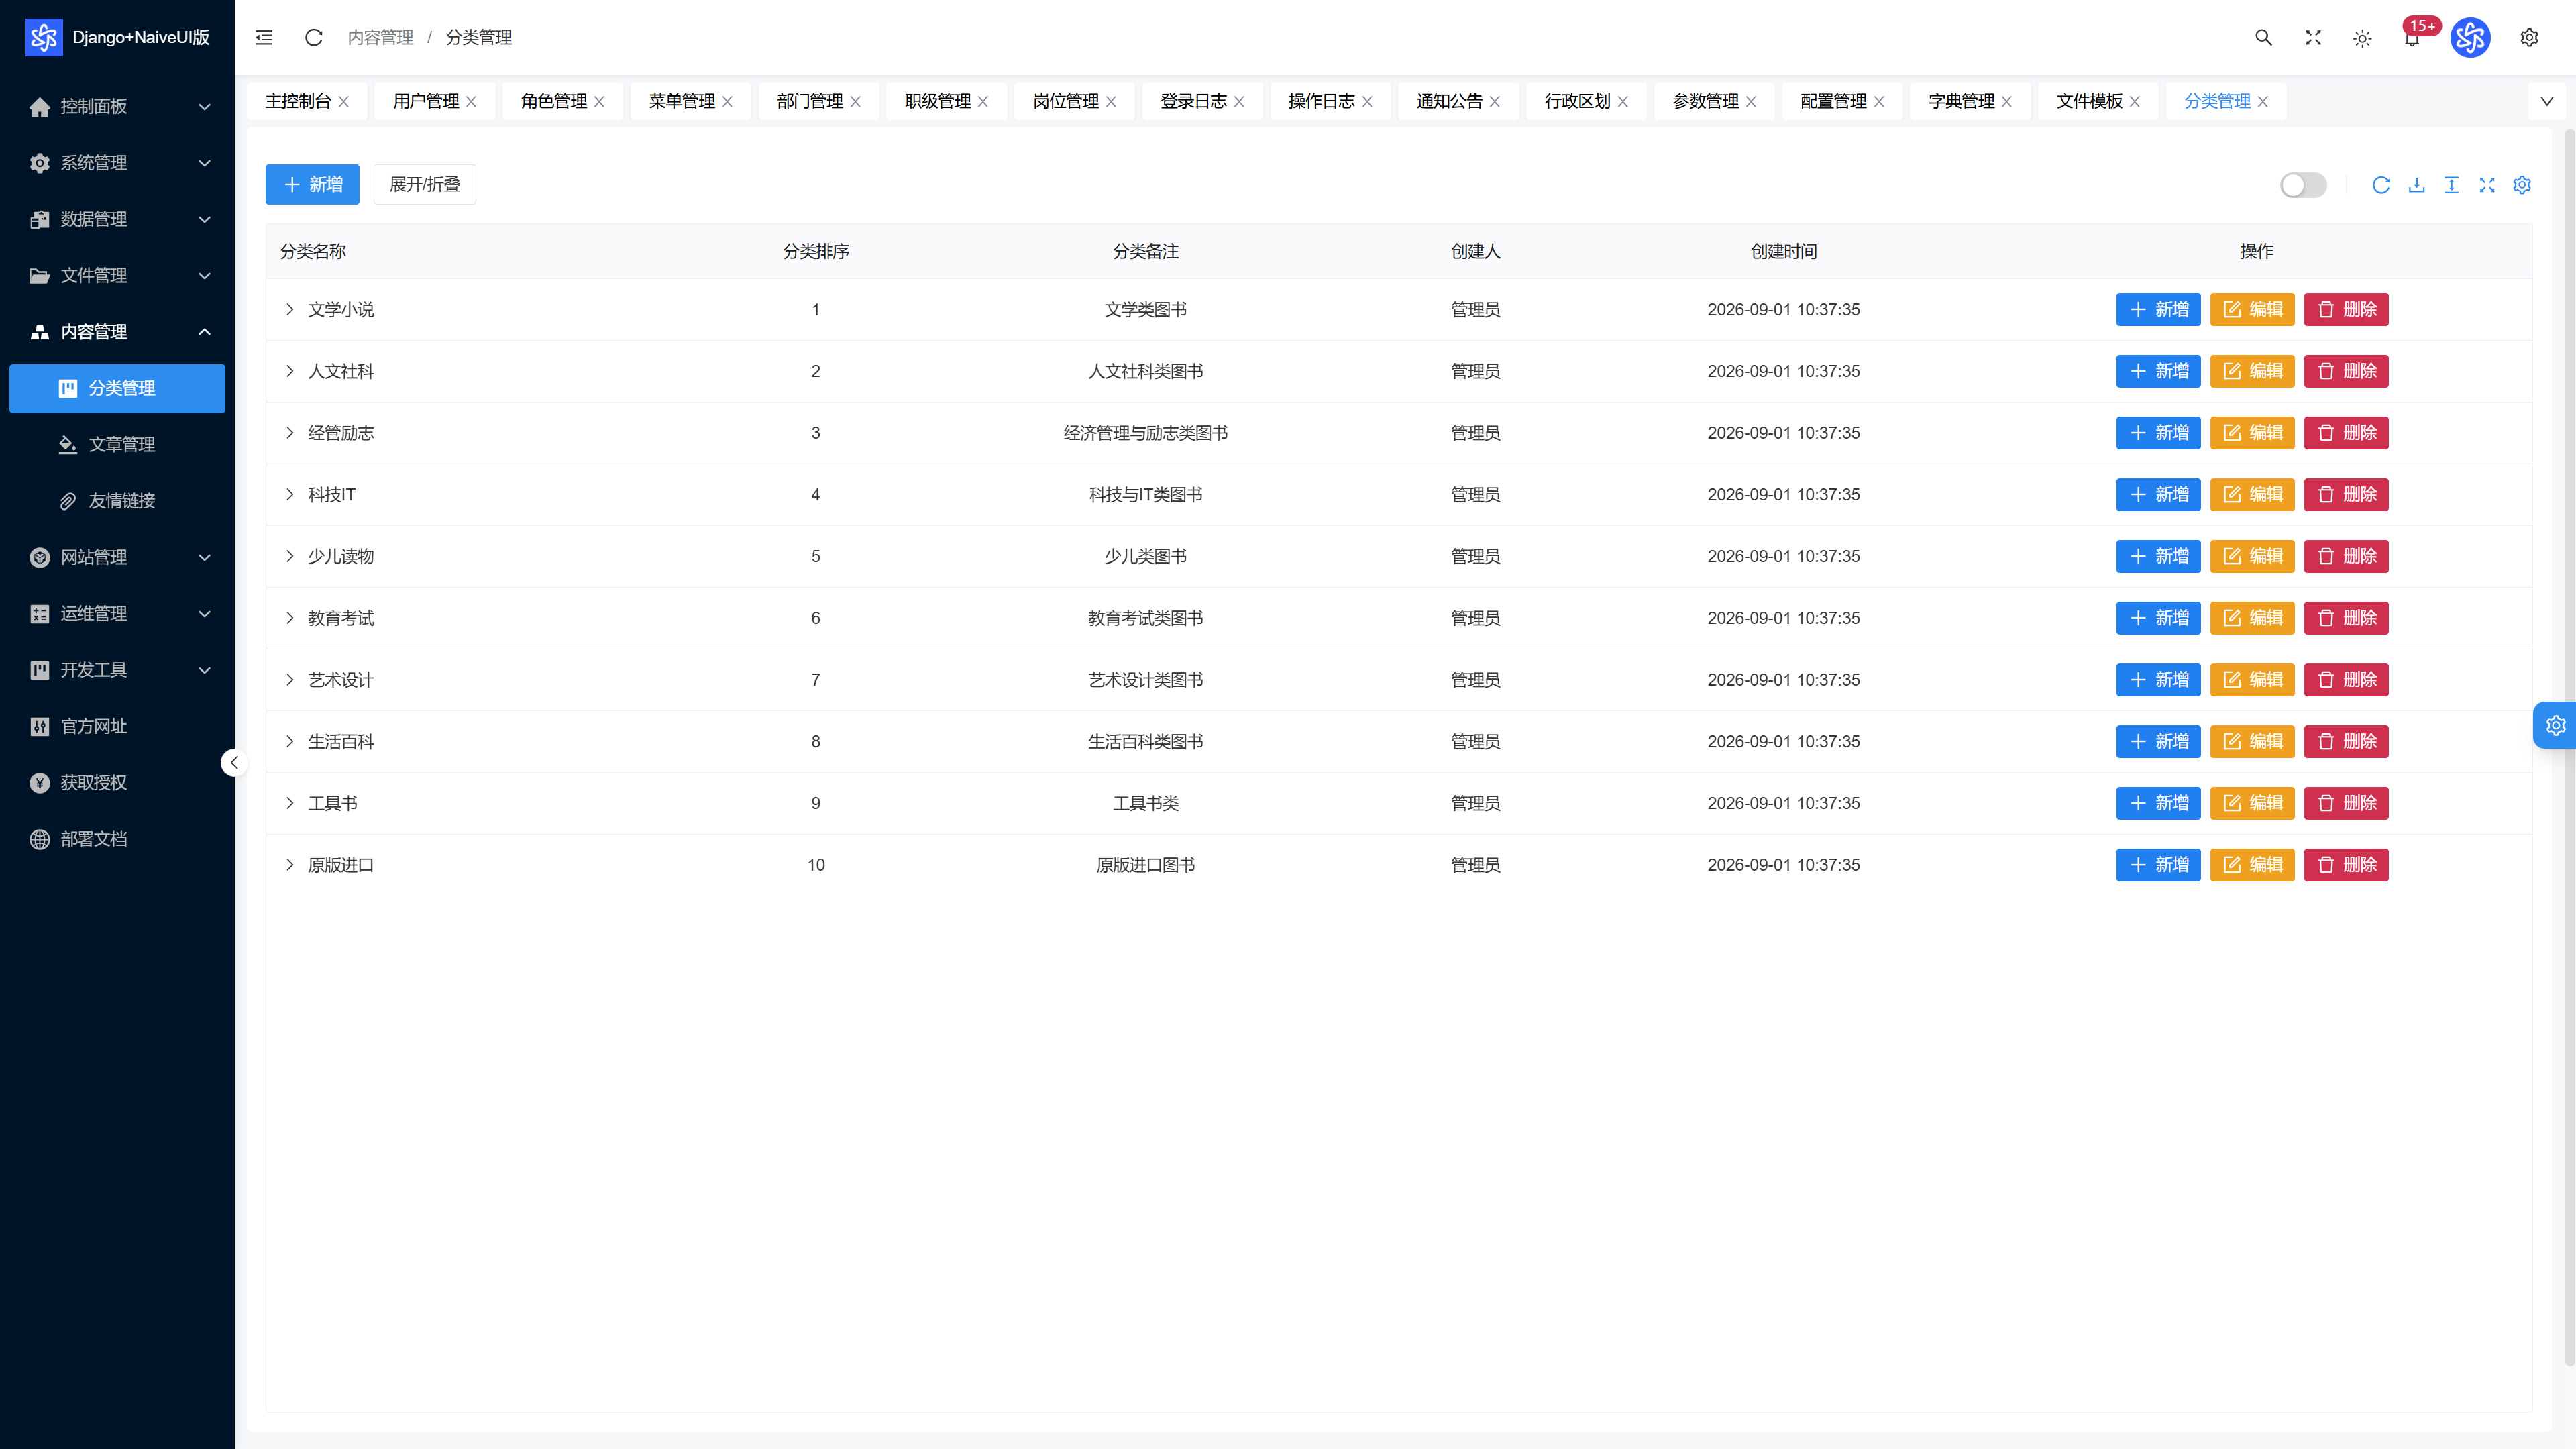
Task: Expand the 系统管理 sidebar menu
Action: (117, 162)
